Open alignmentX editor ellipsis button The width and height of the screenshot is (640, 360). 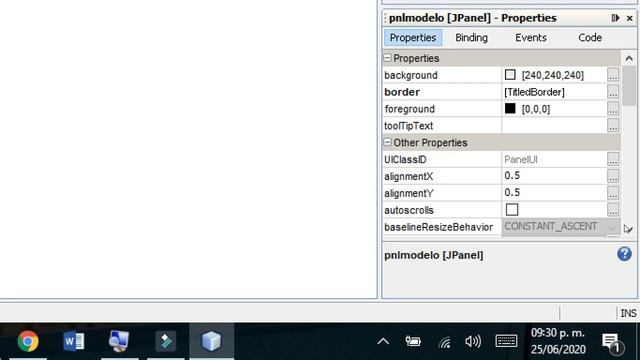[x=613, y=176]
